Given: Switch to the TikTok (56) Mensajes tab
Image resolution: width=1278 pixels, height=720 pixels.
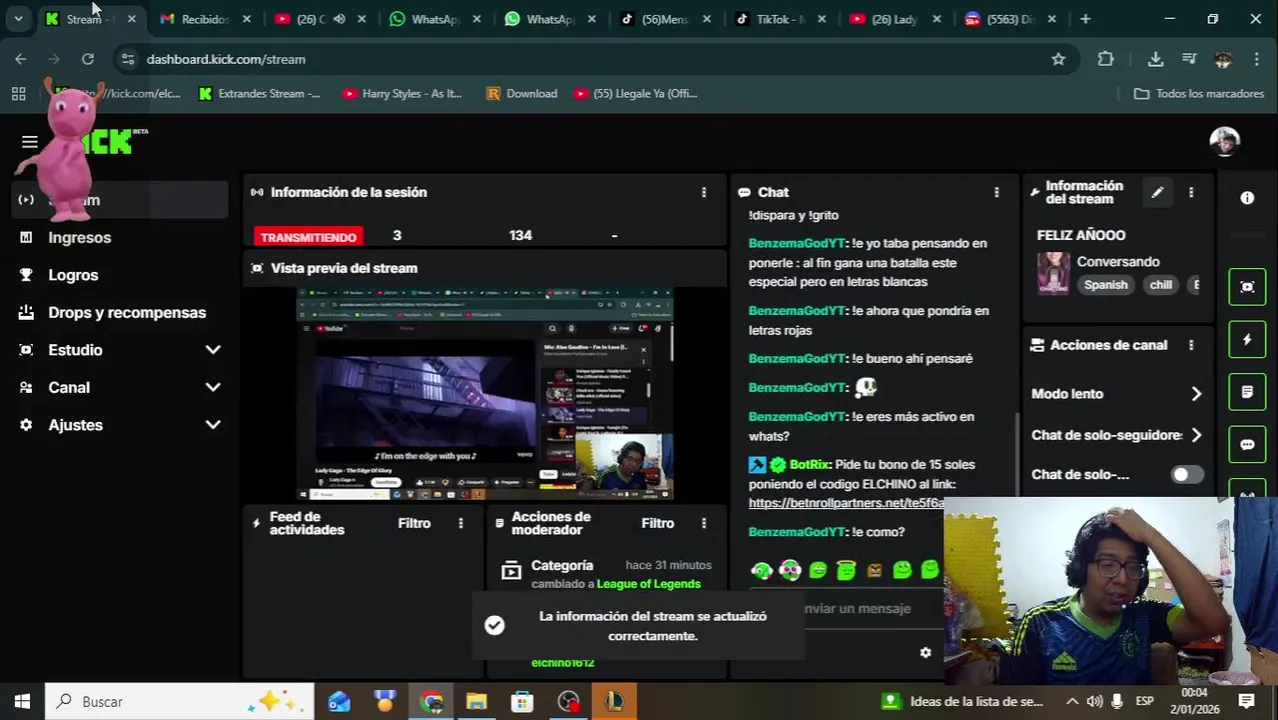Looking at the screenshot, I should pyautogui.click(x=666, y=19).
